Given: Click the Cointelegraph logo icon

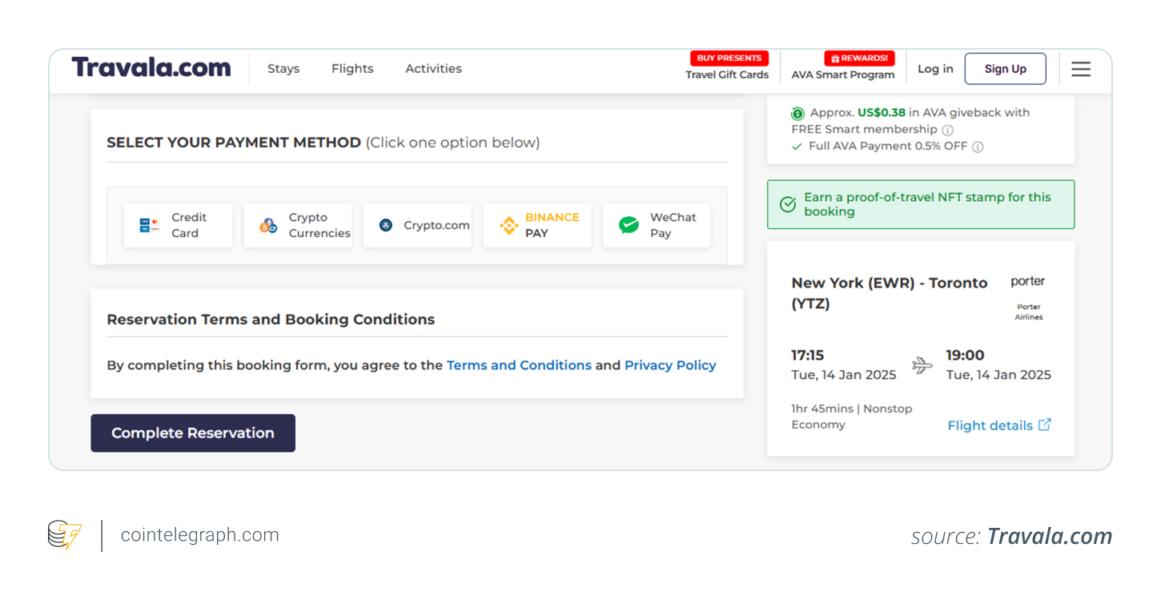Looking at the screenshot, I should [x=64, y=535].
